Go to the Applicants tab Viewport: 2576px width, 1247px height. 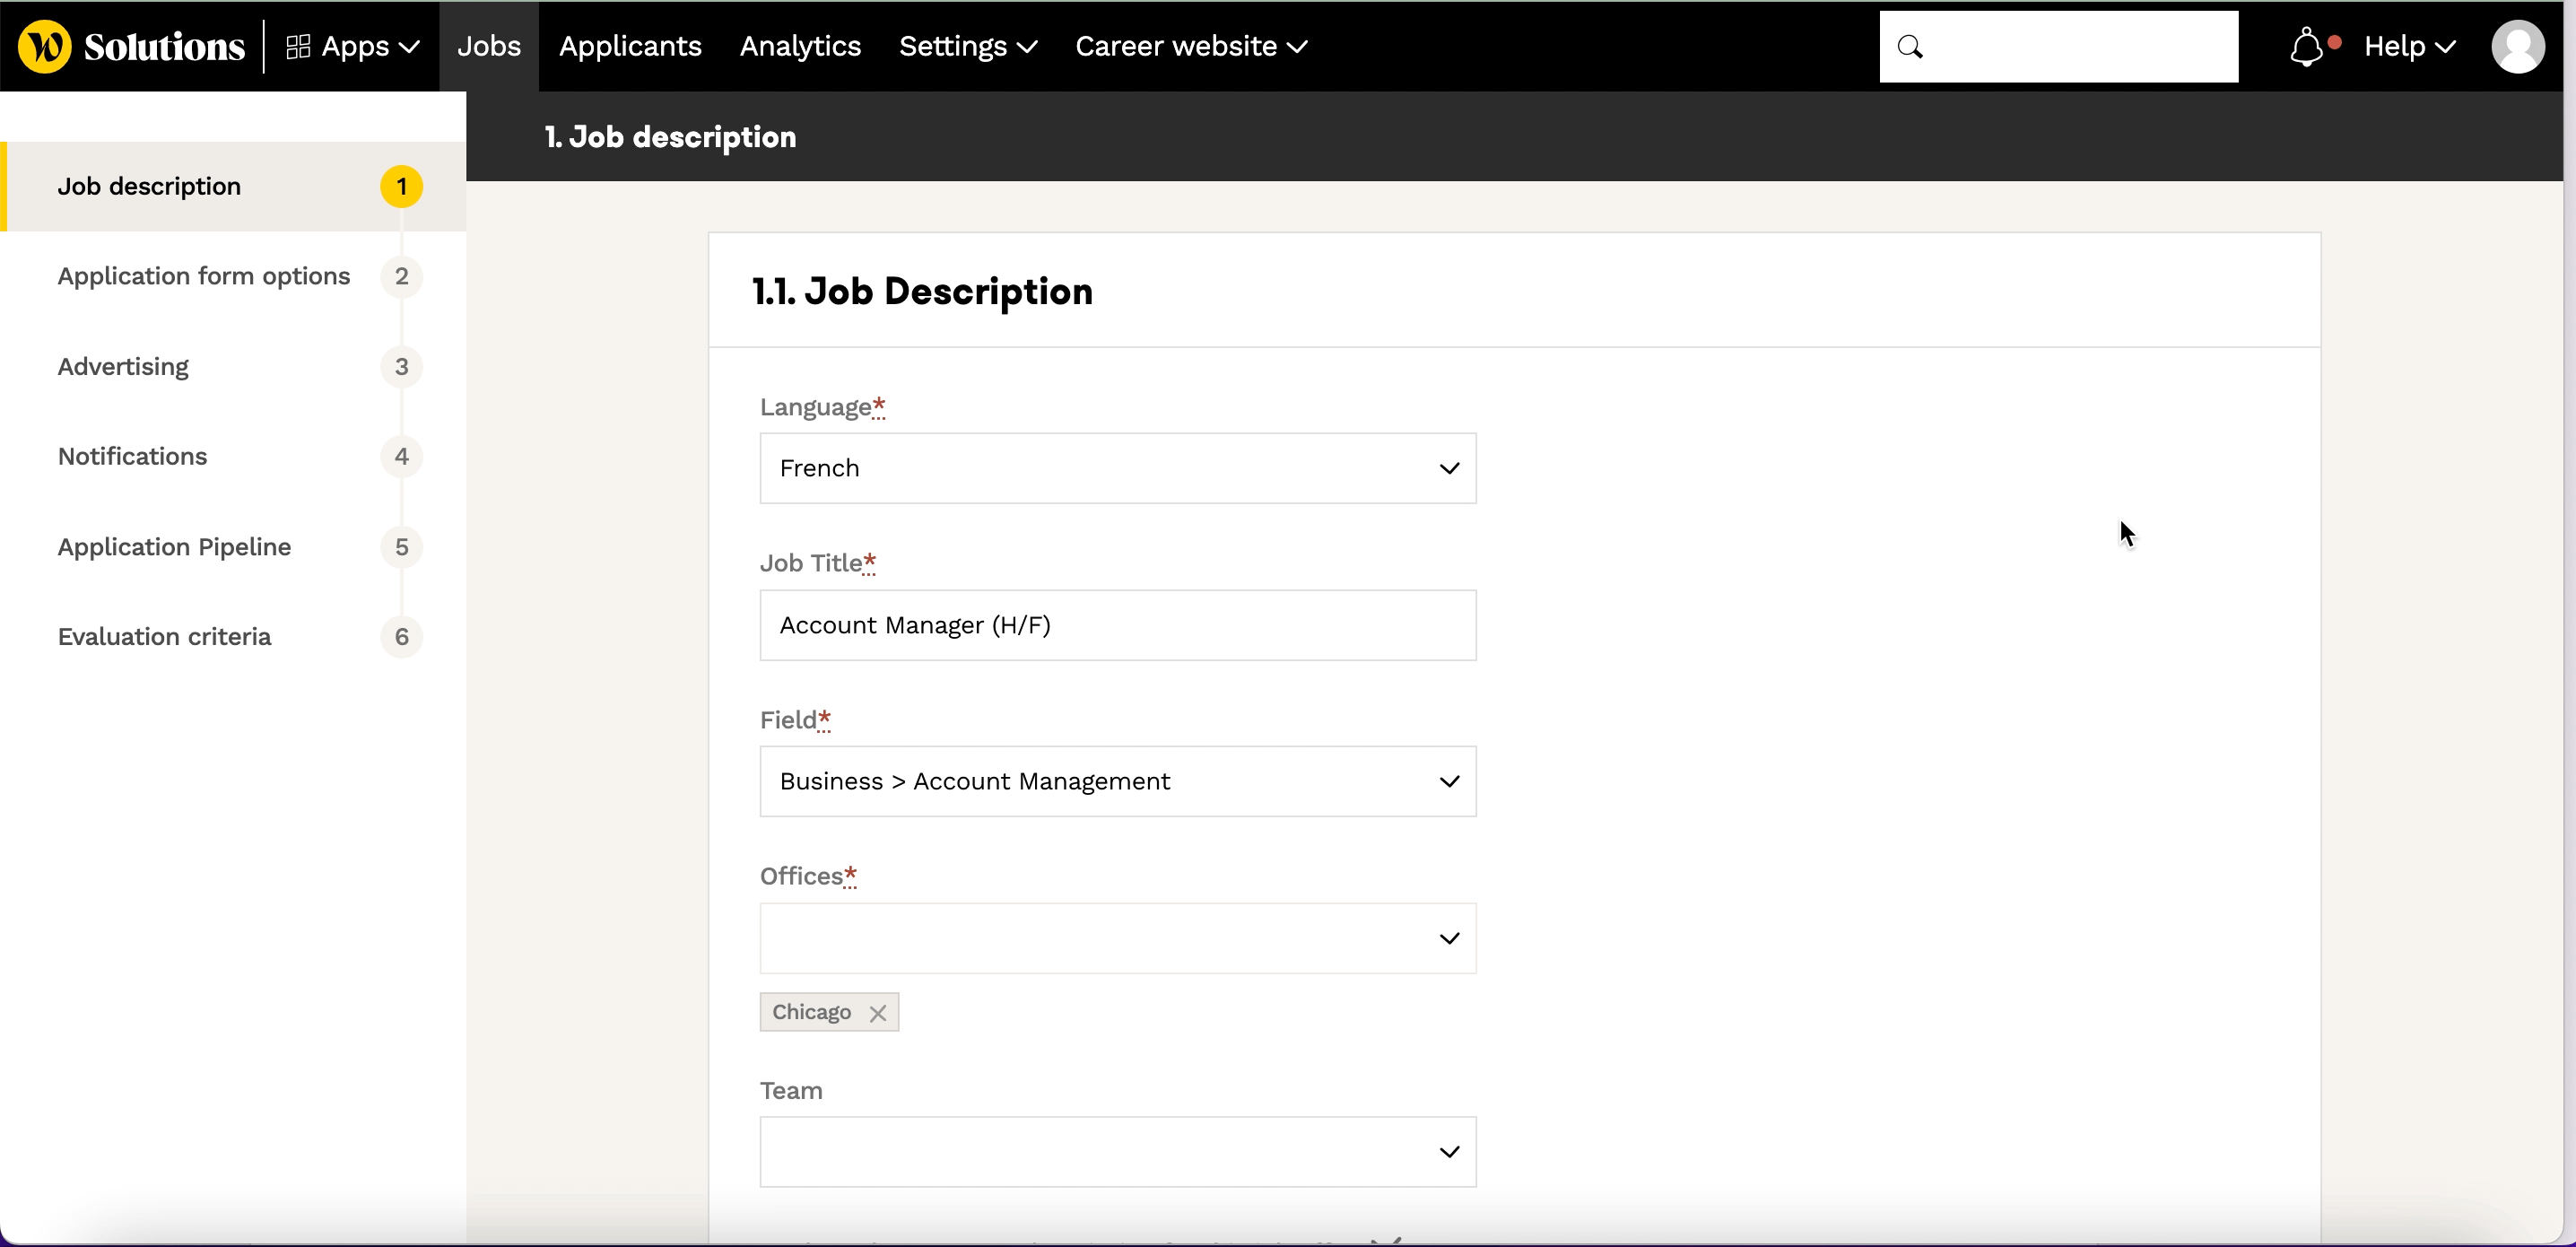point(630,47)
